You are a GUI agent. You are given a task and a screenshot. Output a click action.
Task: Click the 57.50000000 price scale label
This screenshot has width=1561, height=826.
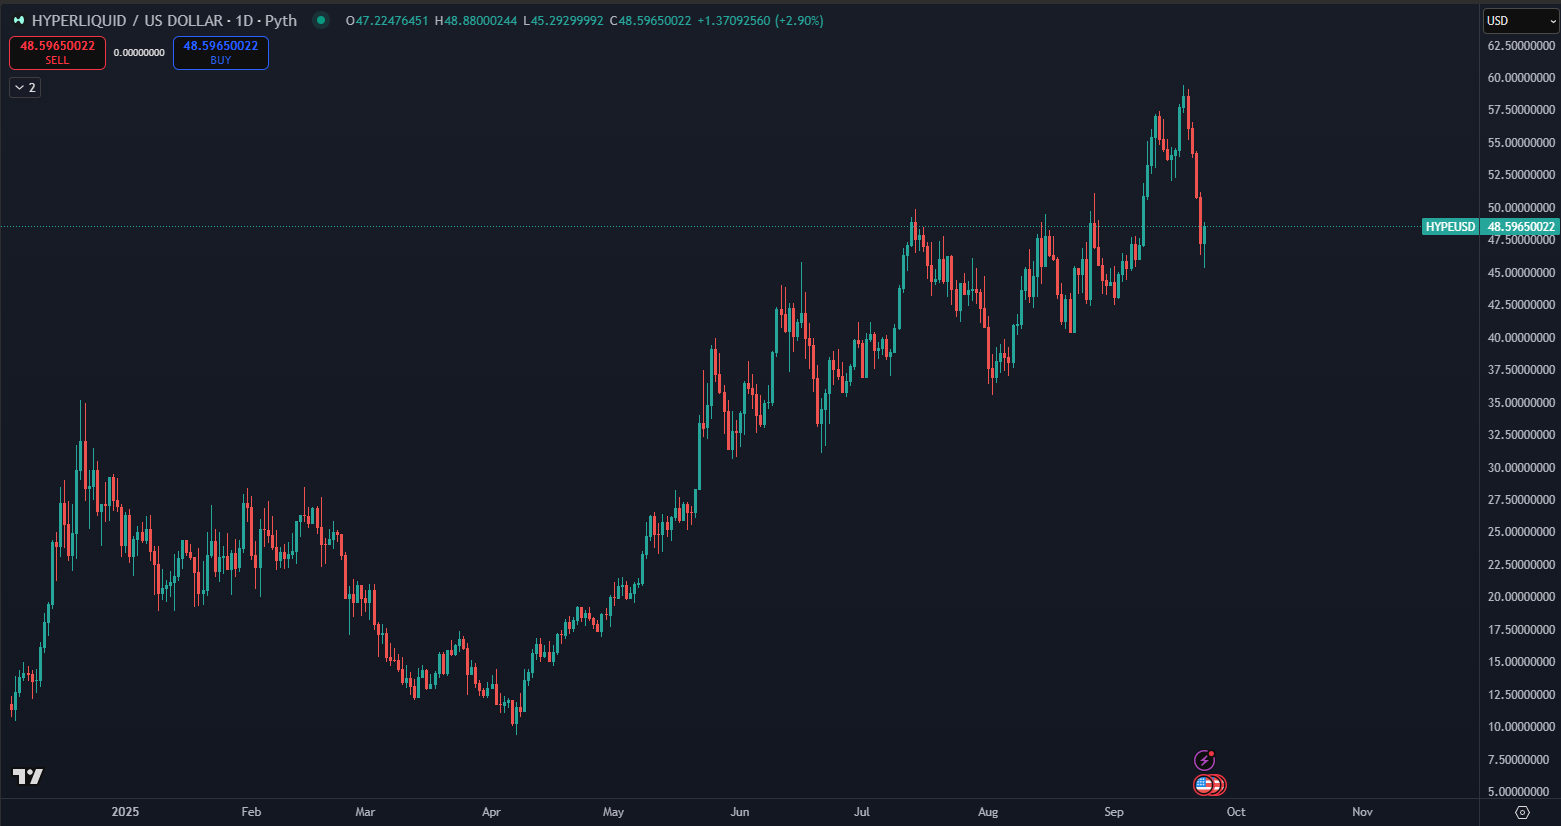pos(1521,110)
